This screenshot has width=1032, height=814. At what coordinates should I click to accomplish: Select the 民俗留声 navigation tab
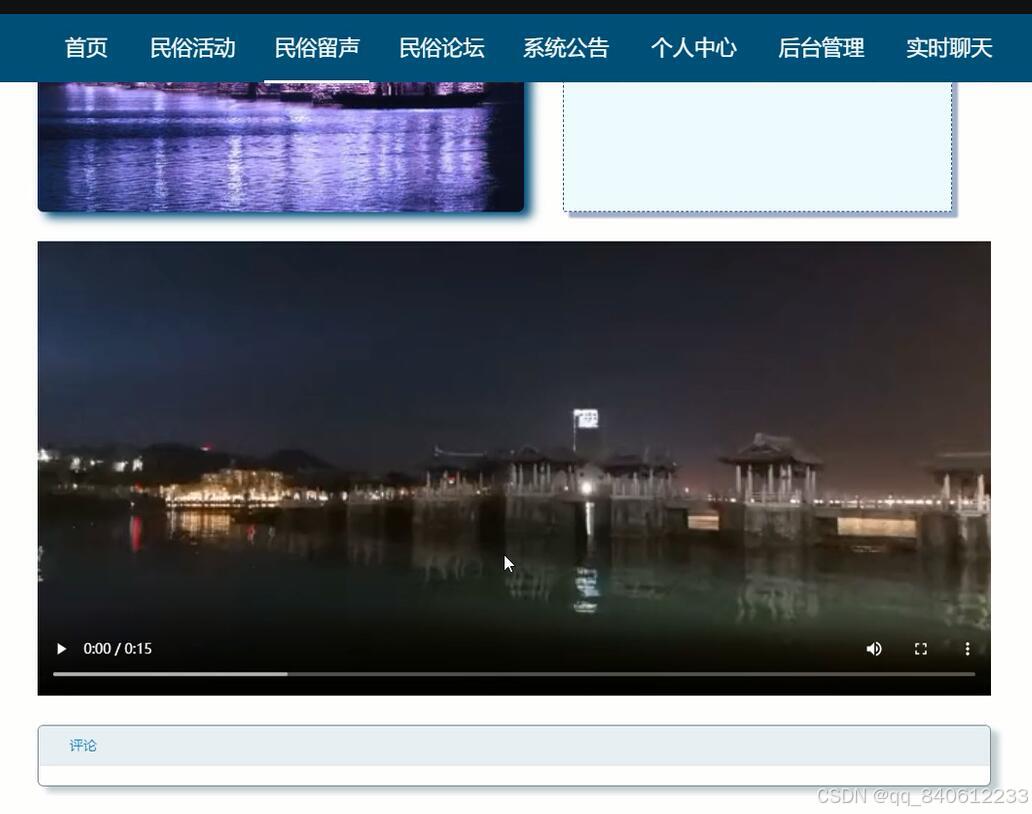(317, 48)
